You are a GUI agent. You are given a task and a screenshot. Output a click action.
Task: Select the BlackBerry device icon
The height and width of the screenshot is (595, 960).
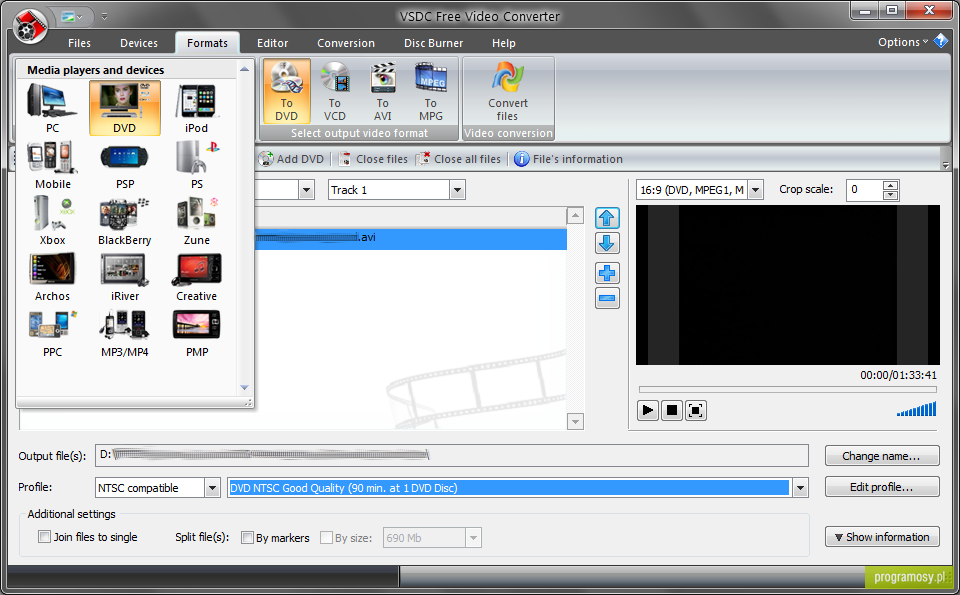coord(125,221)
